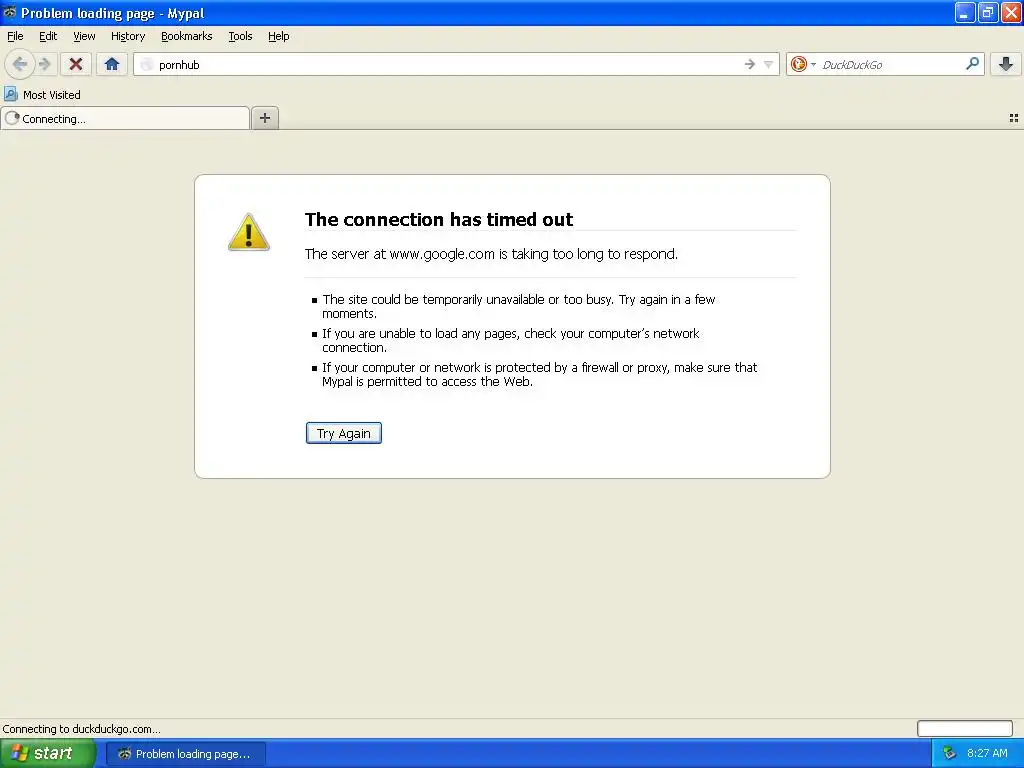Click the www.google.com server message text

[491, 254]
